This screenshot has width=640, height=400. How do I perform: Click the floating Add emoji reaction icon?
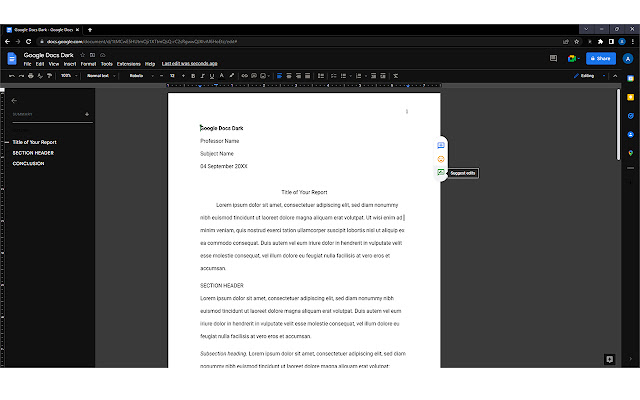point(441,159)
